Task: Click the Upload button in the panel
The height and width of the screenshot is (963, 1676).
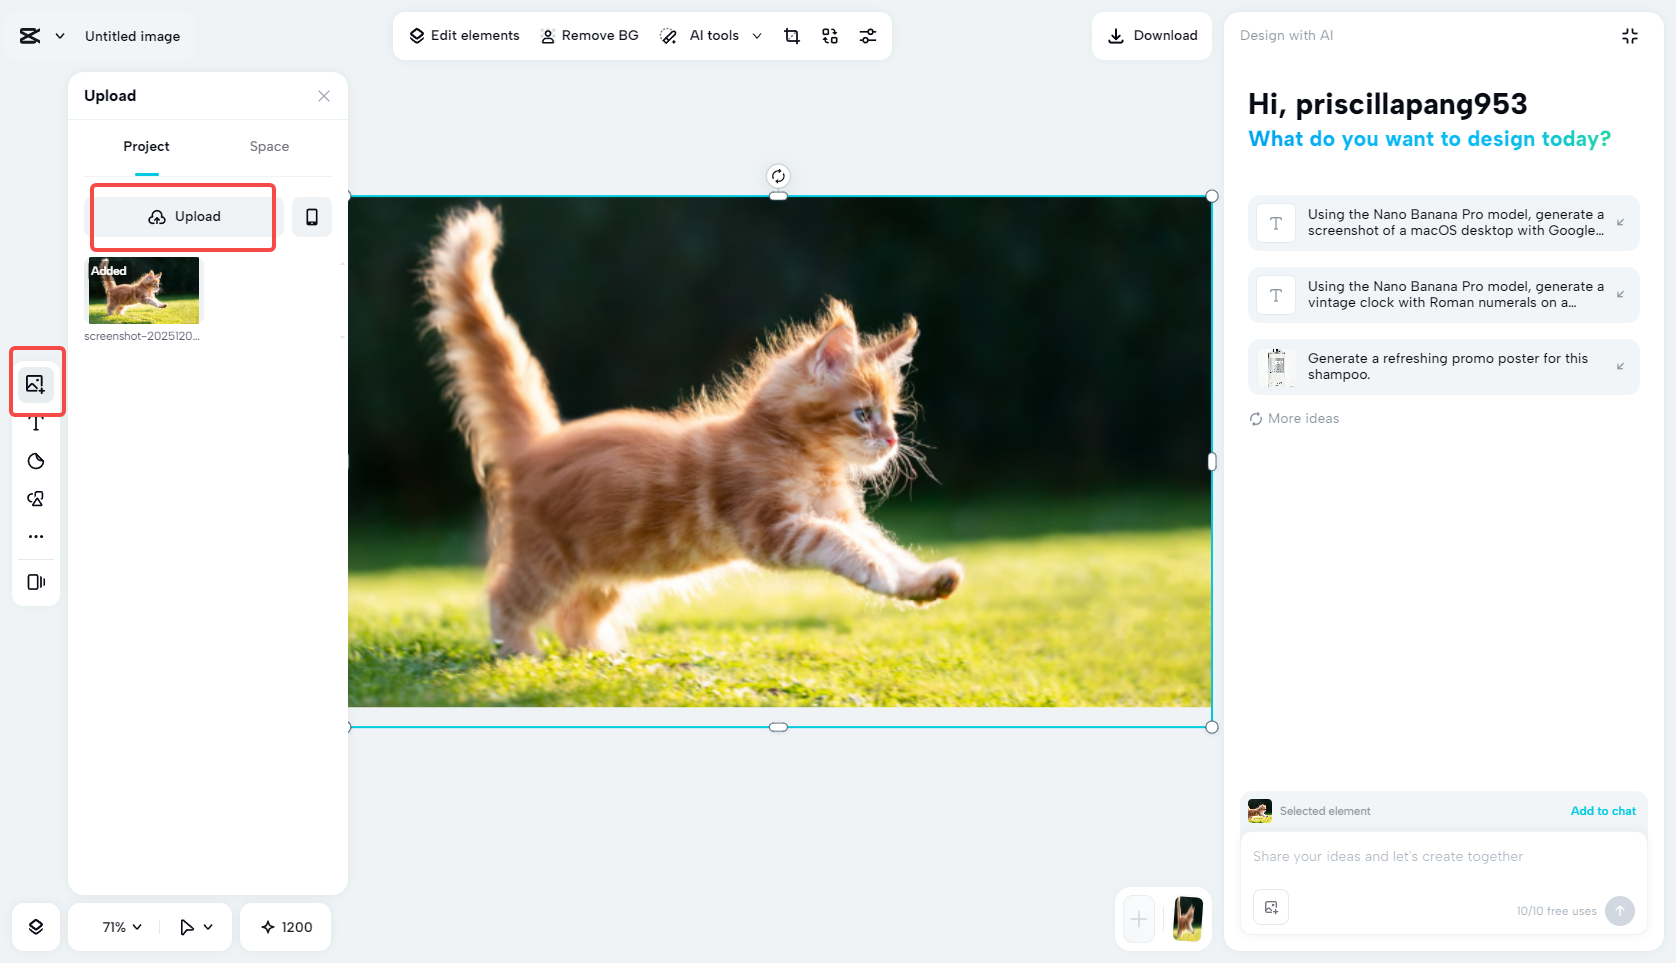Action: (183, 216)
